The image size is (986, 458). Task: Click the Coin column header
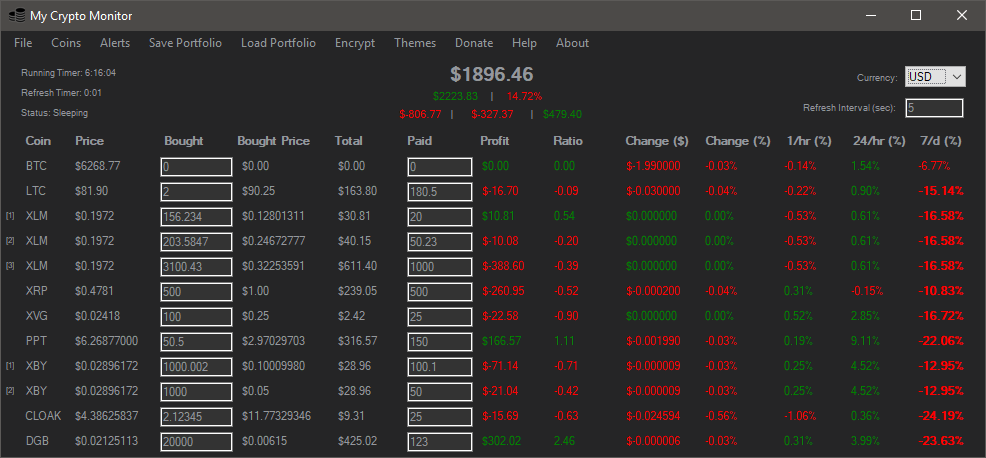[x=38, y=141]
